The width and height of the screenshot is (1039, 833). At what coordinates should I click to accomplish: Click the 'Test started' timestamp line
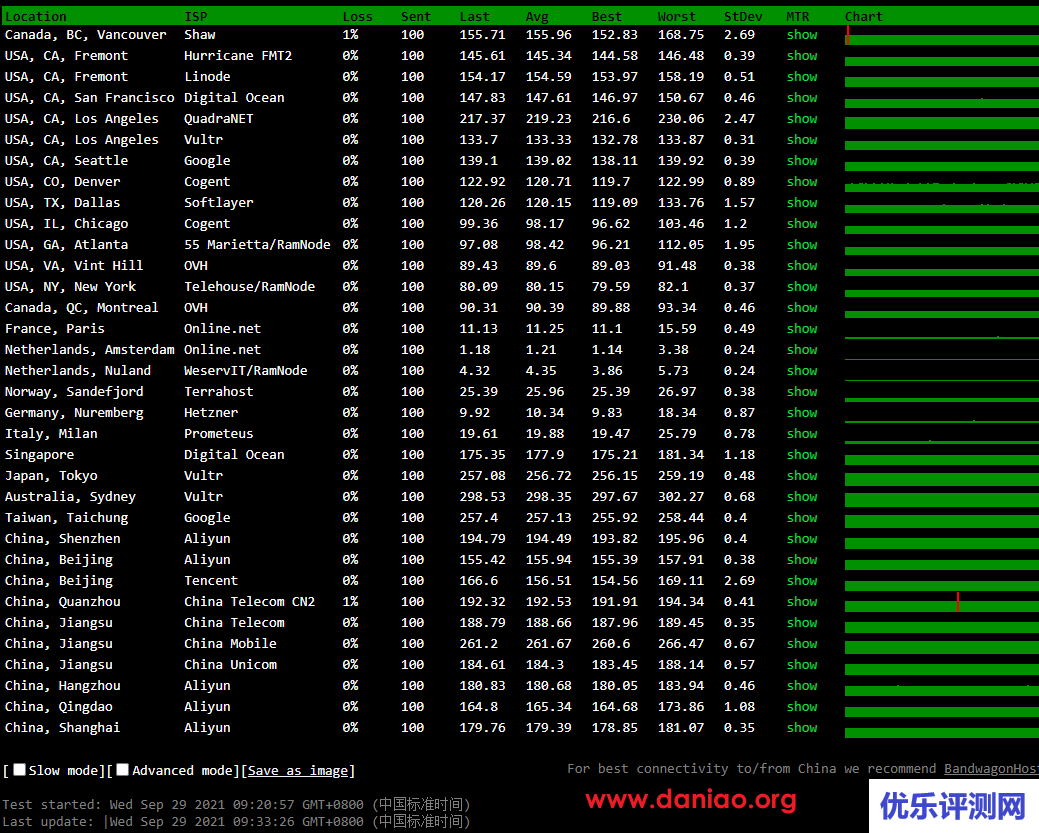pyautogui.click(x=236, y=805)
